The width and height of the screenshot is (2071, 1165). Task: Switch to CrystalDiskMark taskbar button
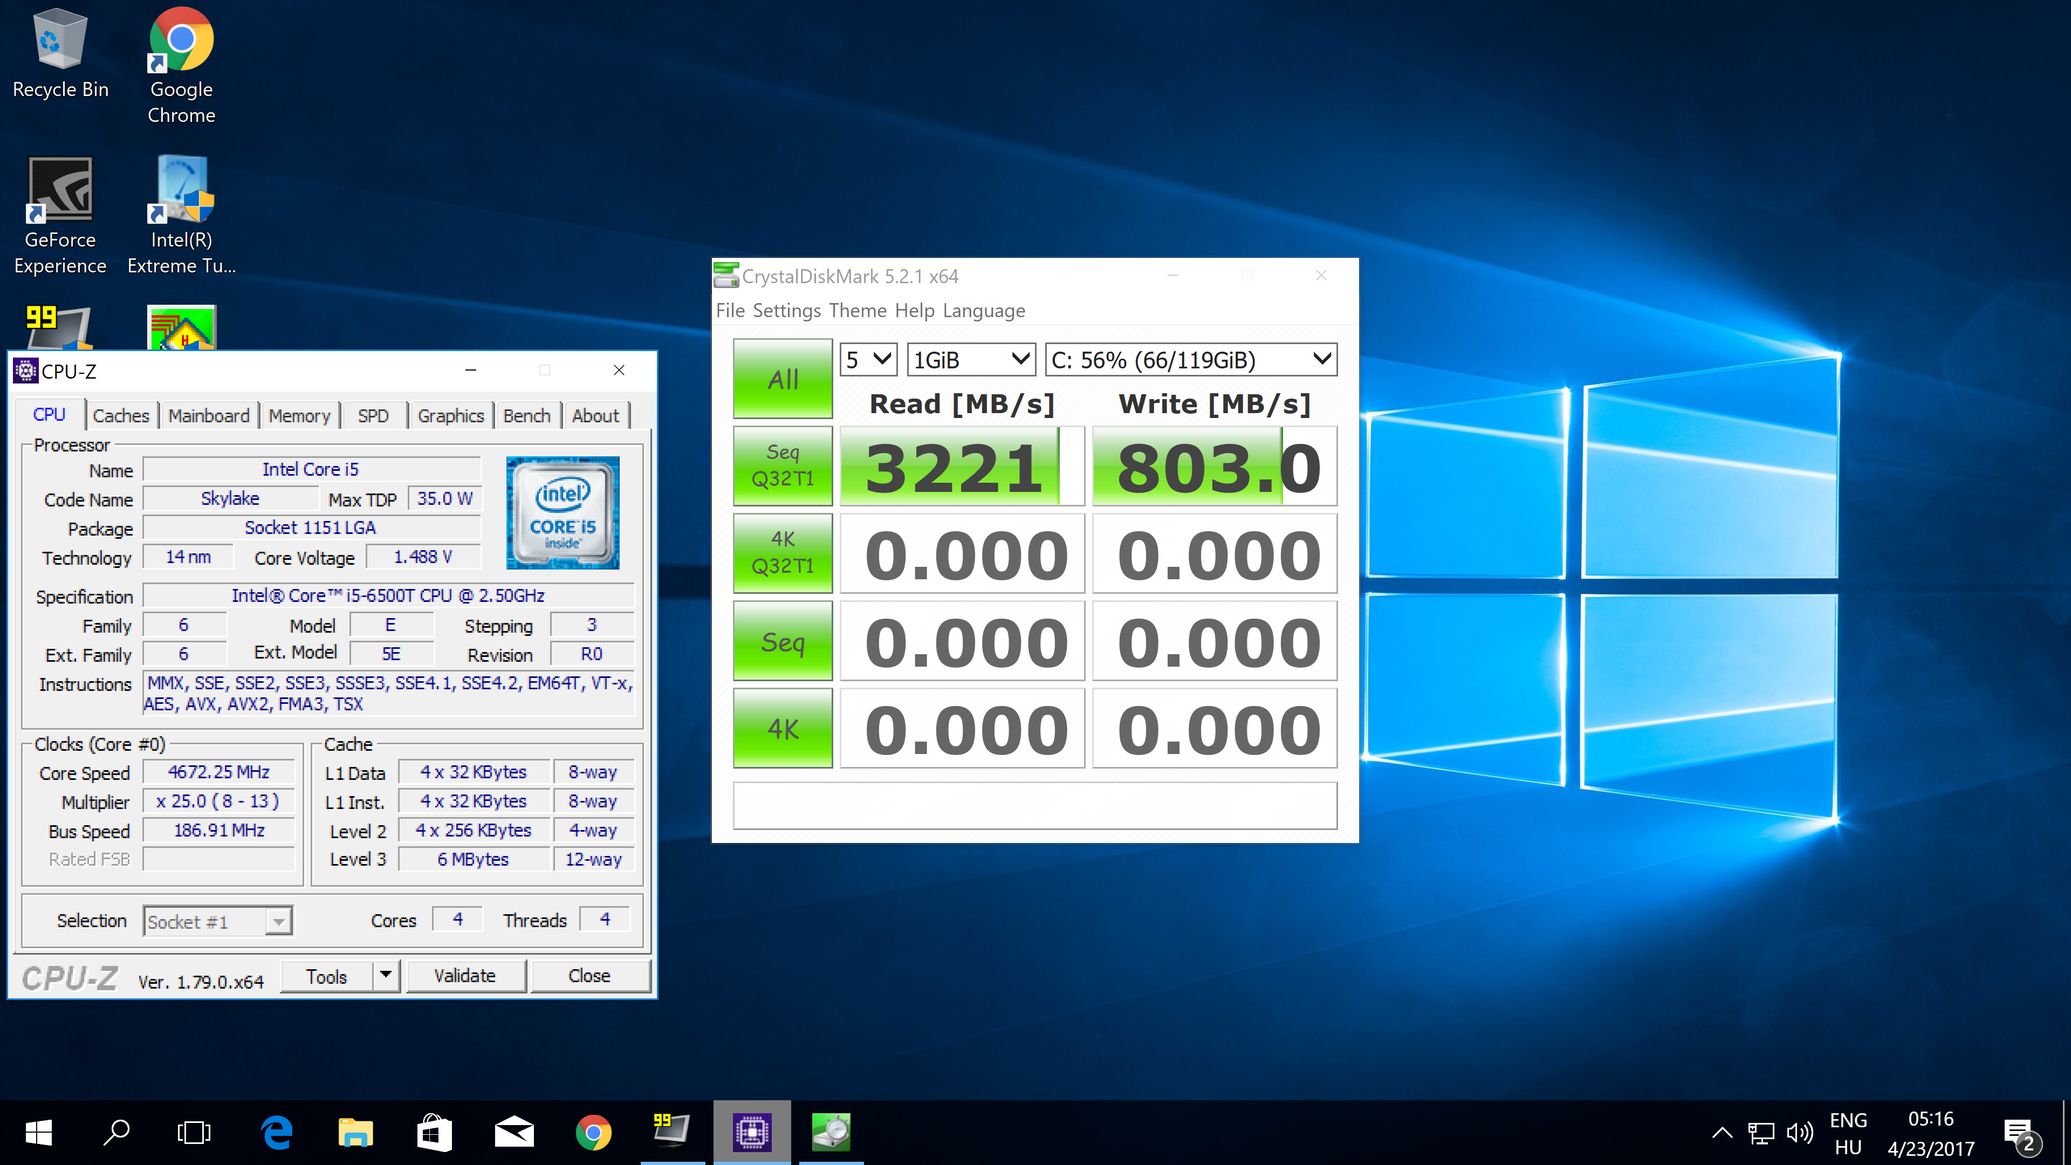click(x=831, y=1133)
